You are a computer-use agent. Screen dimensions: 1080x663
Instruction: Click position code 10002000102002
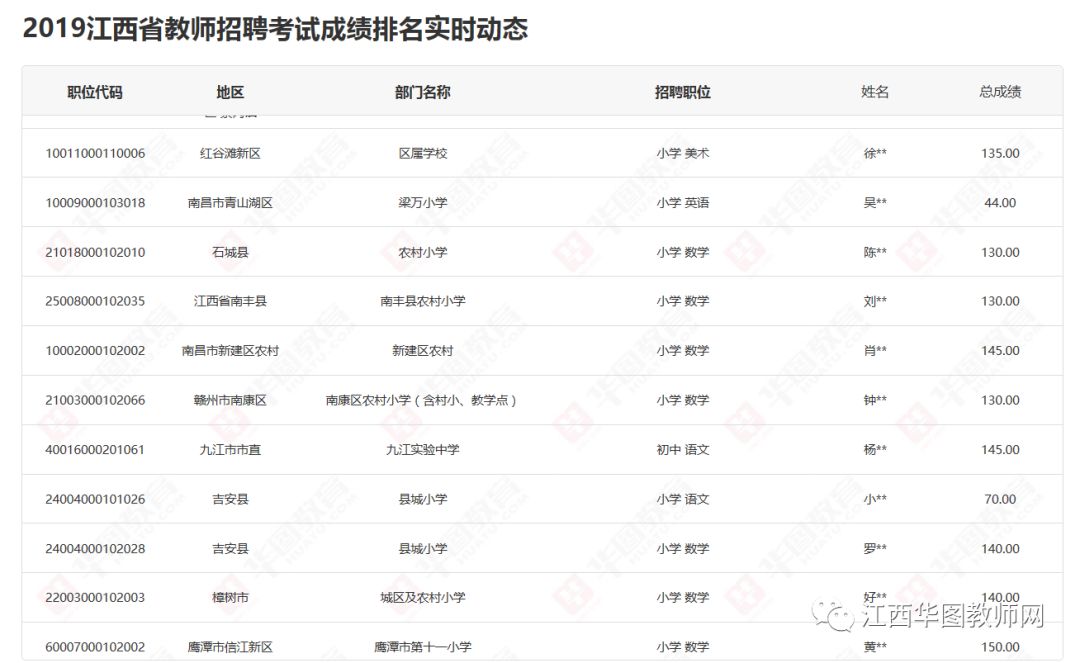tap(95, 351)
